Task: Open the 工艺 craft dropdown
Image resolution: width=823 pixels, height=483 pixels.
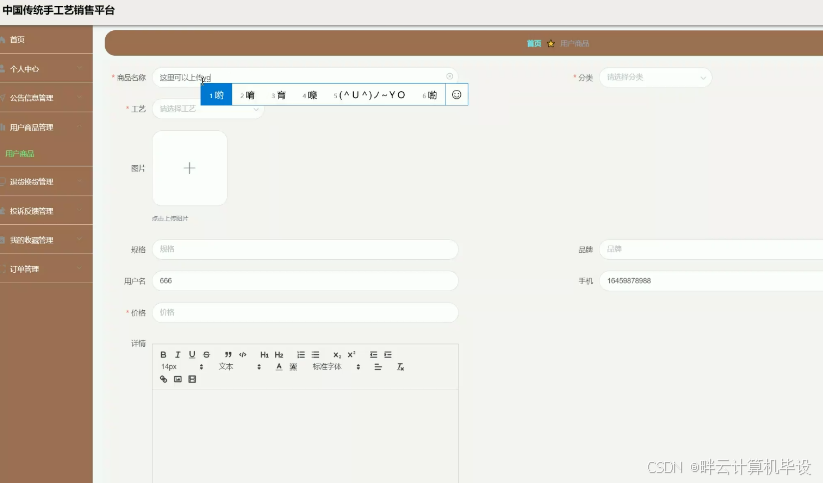Action: (208, 109)
